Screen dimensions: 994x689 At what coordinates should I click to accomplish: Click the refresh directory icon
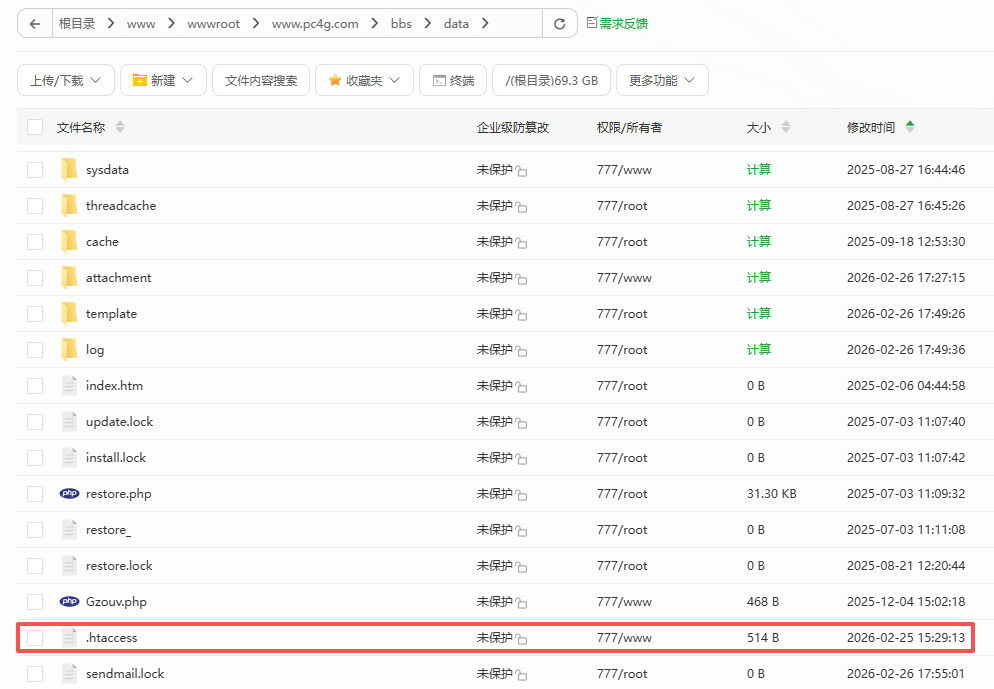(559, 24)
